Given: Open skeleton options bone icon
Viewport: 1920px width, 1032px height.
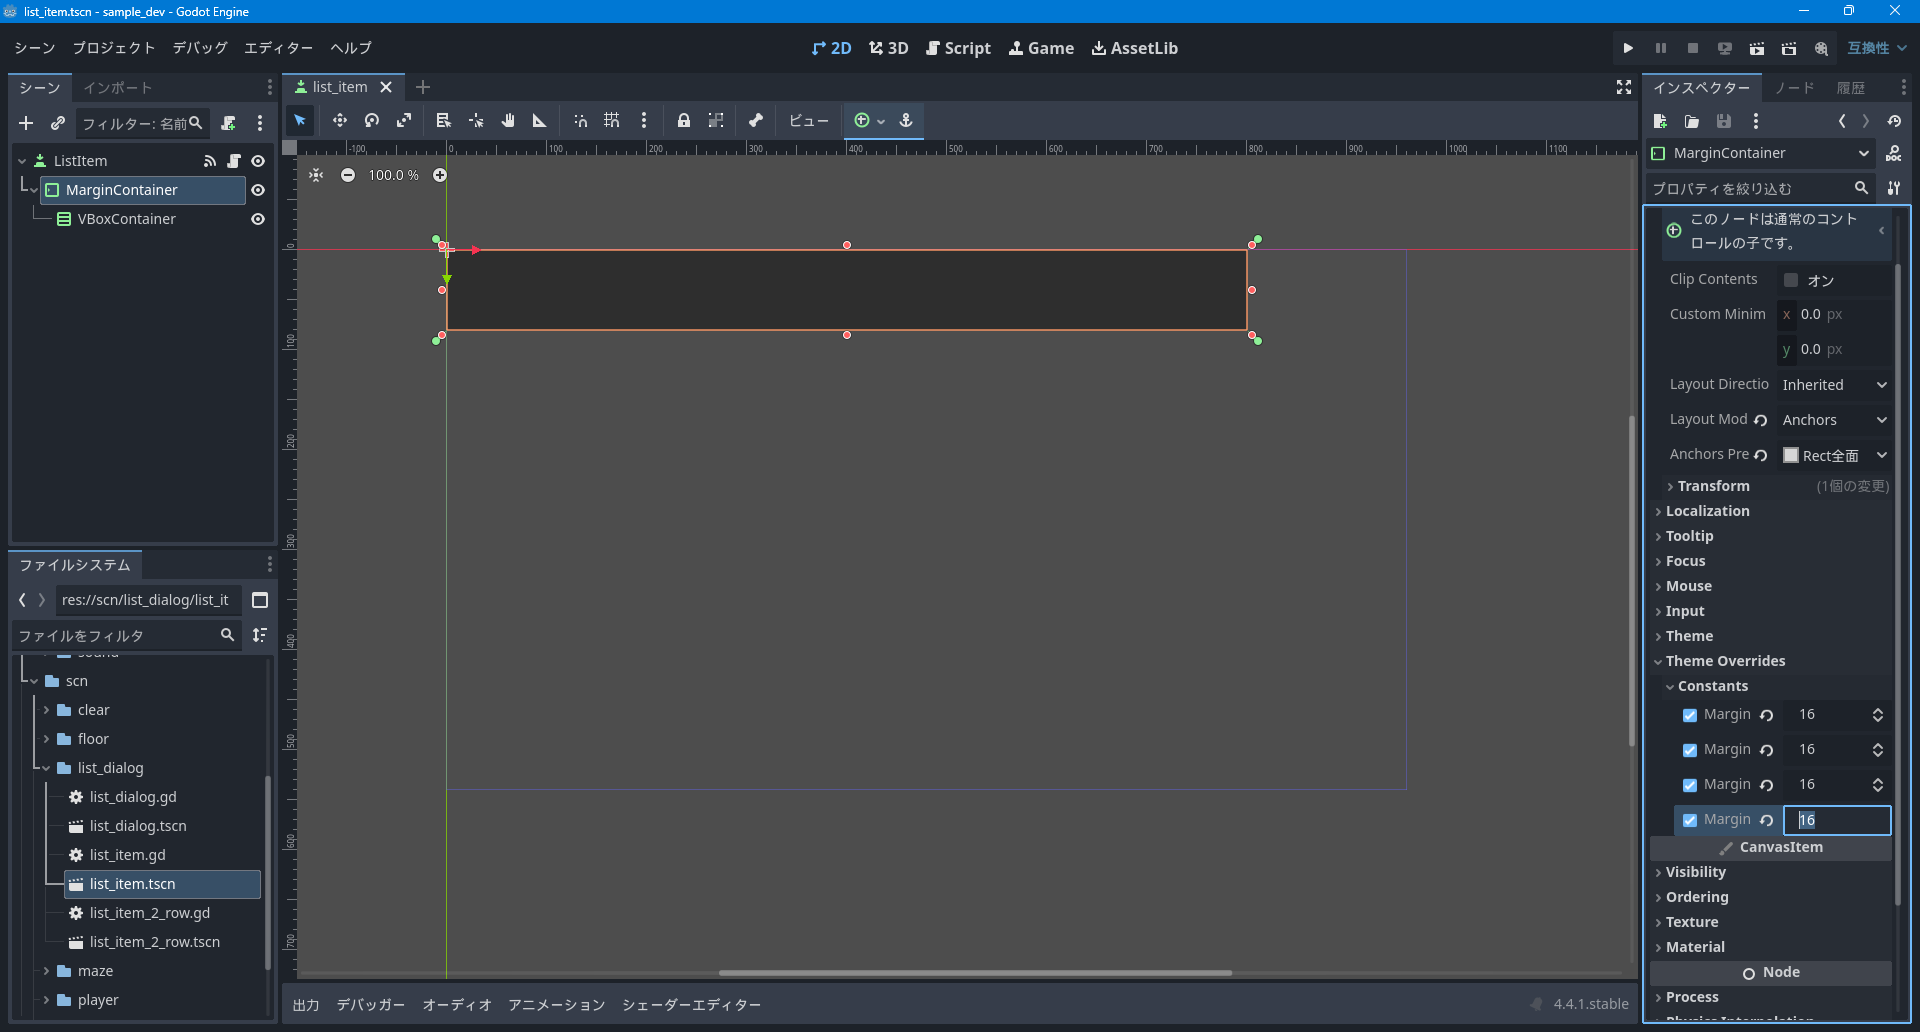Looking at the screenshot, I should pyautogui.click(x=756, y=121).
